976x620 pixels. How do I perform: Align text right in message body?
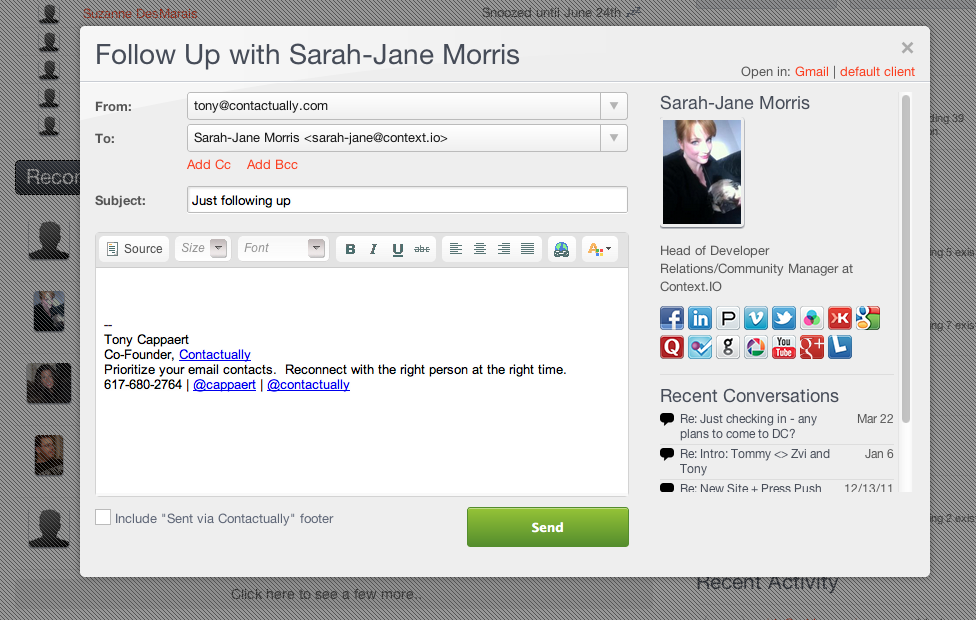click(504, 249)
